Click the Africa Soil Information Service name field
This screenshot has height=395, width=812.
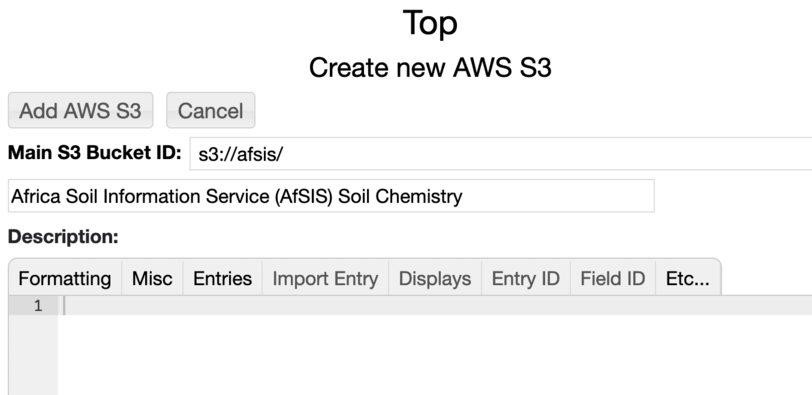(x=331, y=196)
